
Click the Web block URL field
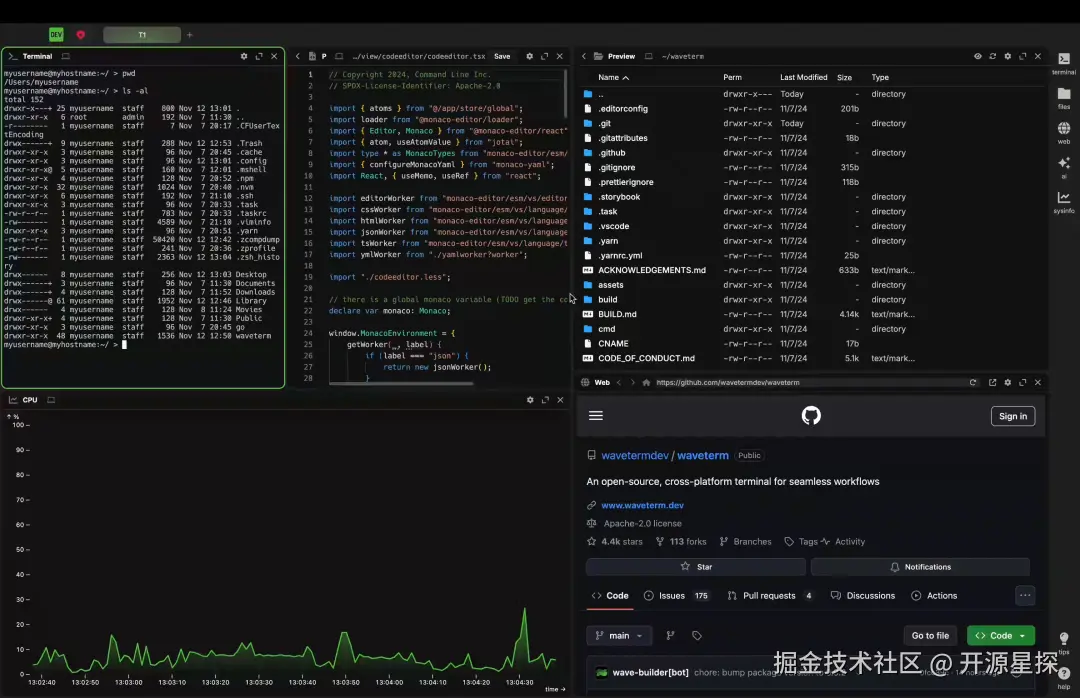pyautogui.click(x=809, y=382)
